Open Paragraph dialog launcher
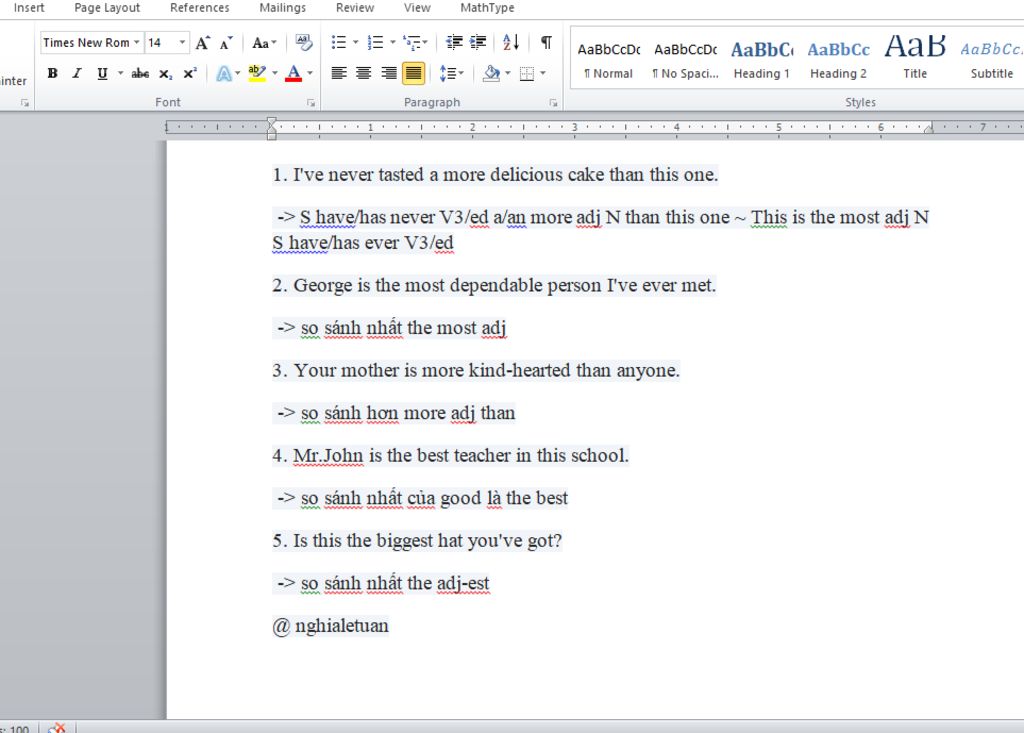This screenshot has height=733, width=1024. [x=553, y=103]
